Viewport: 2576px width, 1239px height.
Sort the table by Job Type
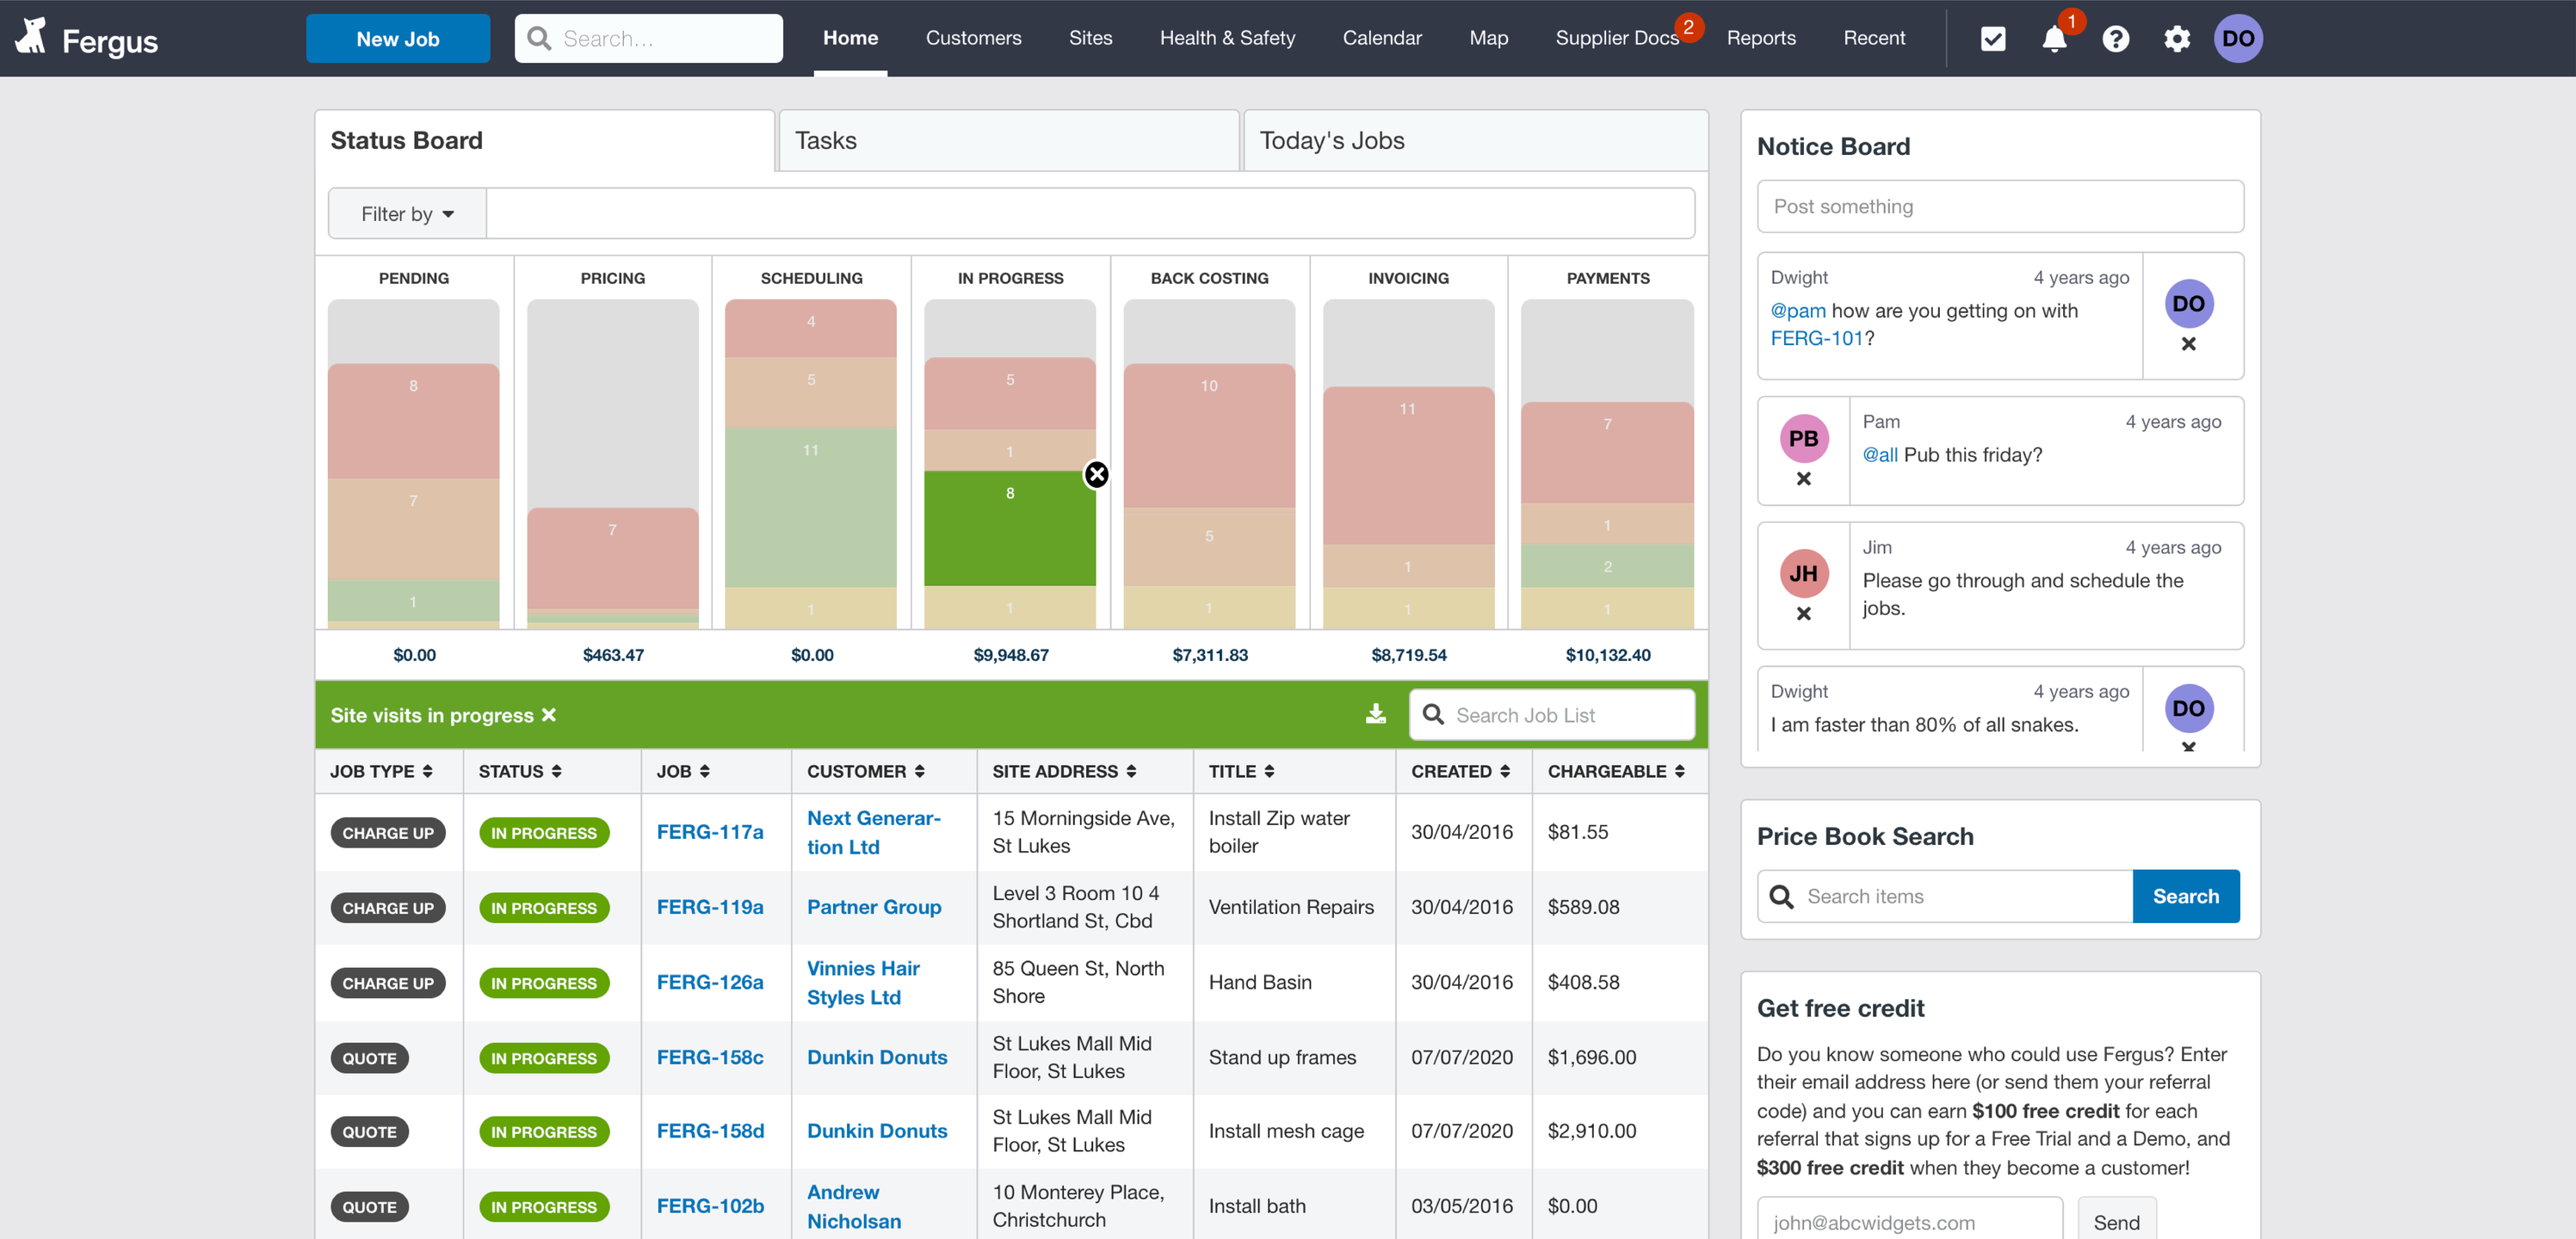point(381,771)
